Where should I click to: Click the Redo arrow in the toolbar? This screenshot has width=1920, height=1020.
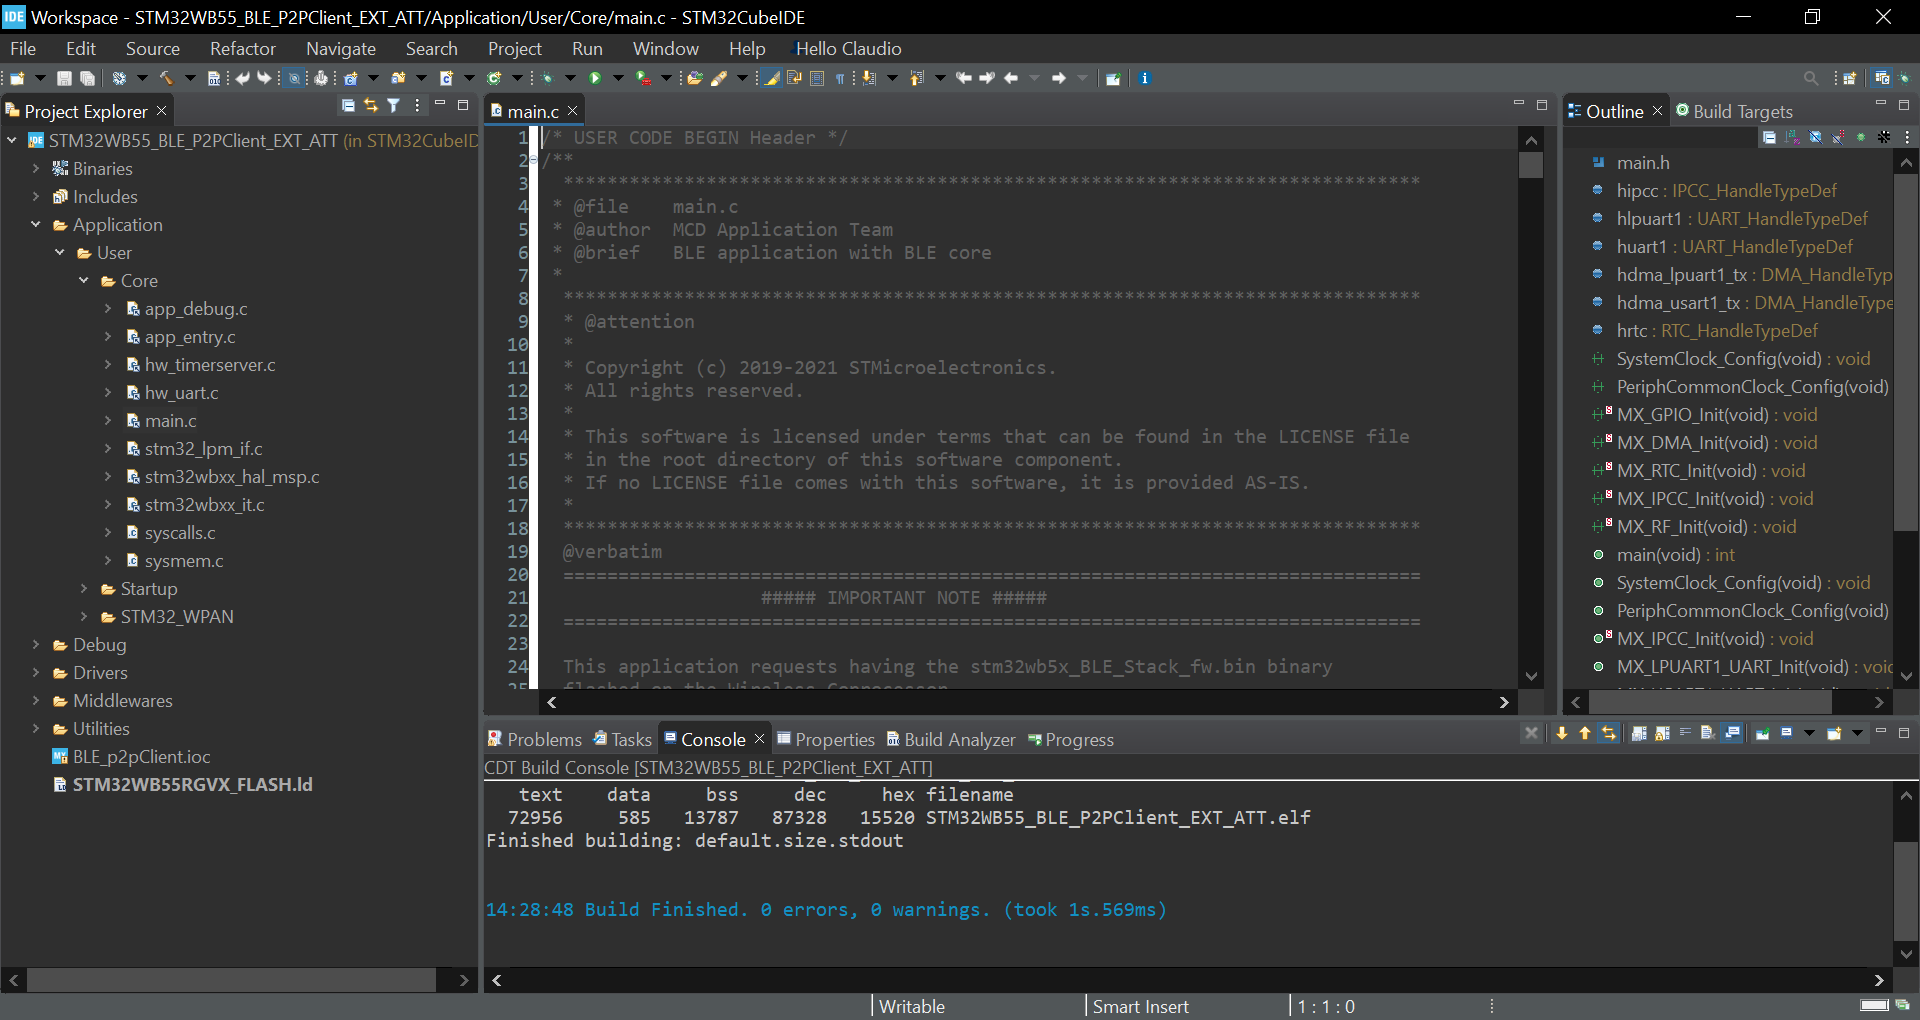[x=264, y=78]
